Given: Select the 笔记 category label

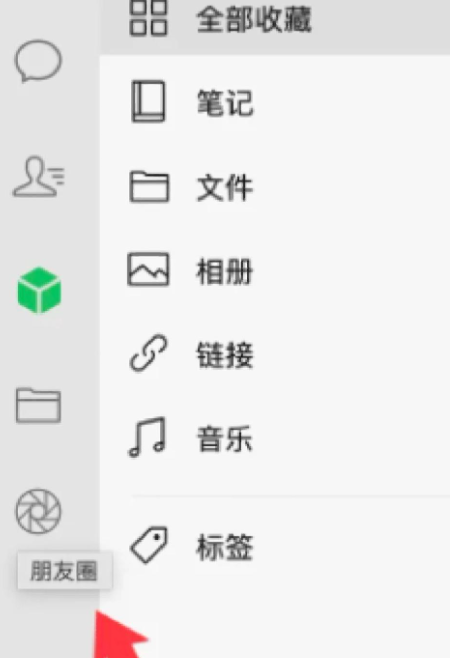Looking at the screenshot, I should pos(225,102).
